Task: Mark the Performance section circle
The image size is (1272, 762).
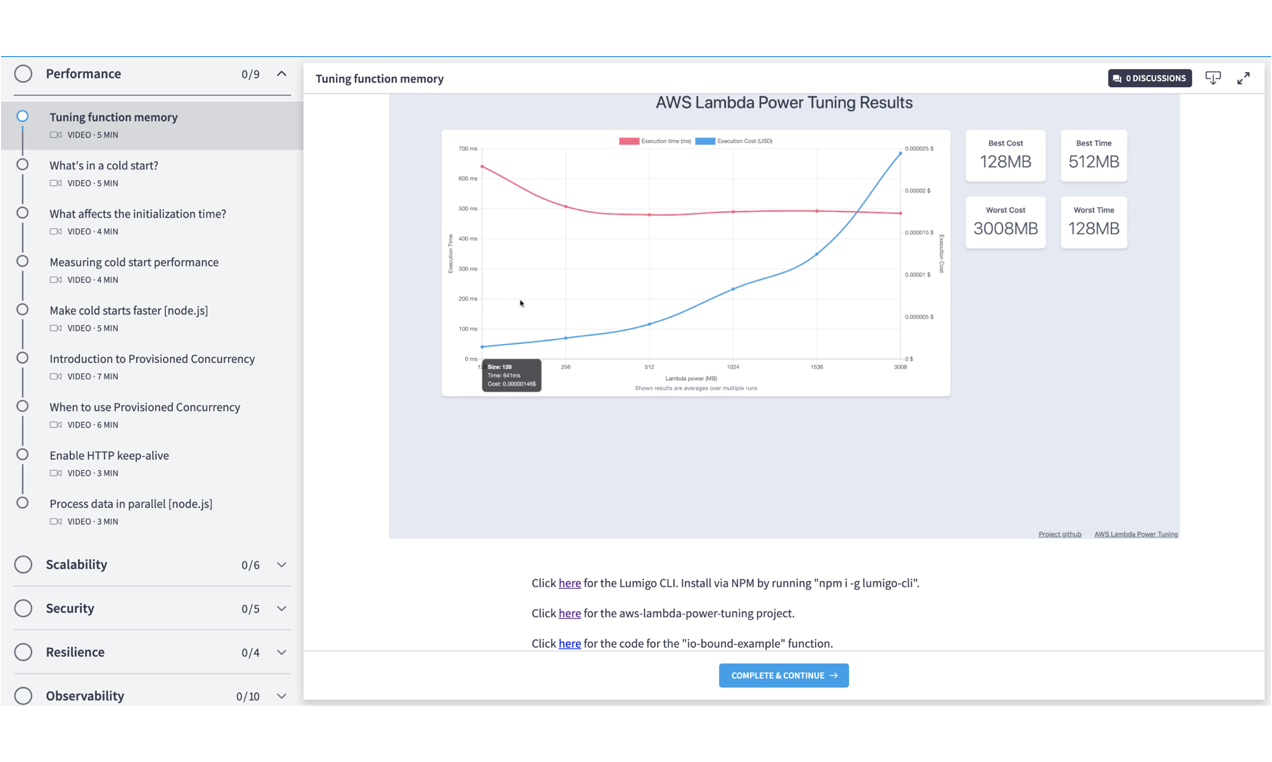Action: pyautogui.click(x=23, y=74)
